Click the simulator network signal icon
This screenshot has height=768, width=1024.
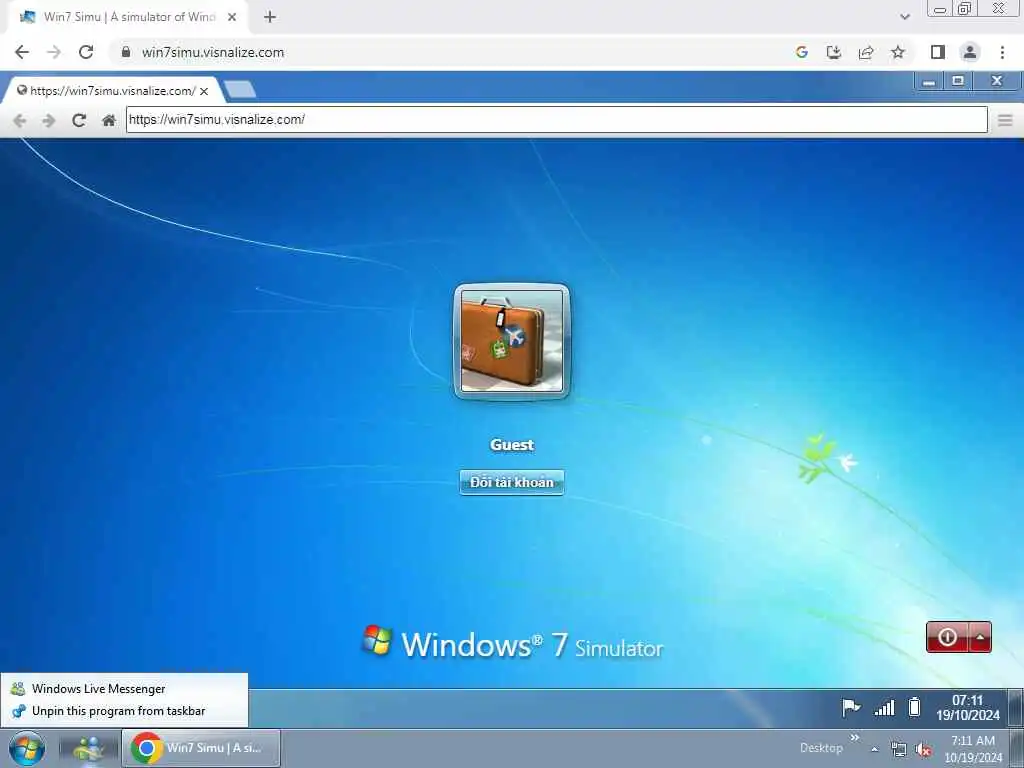(884, 707)
